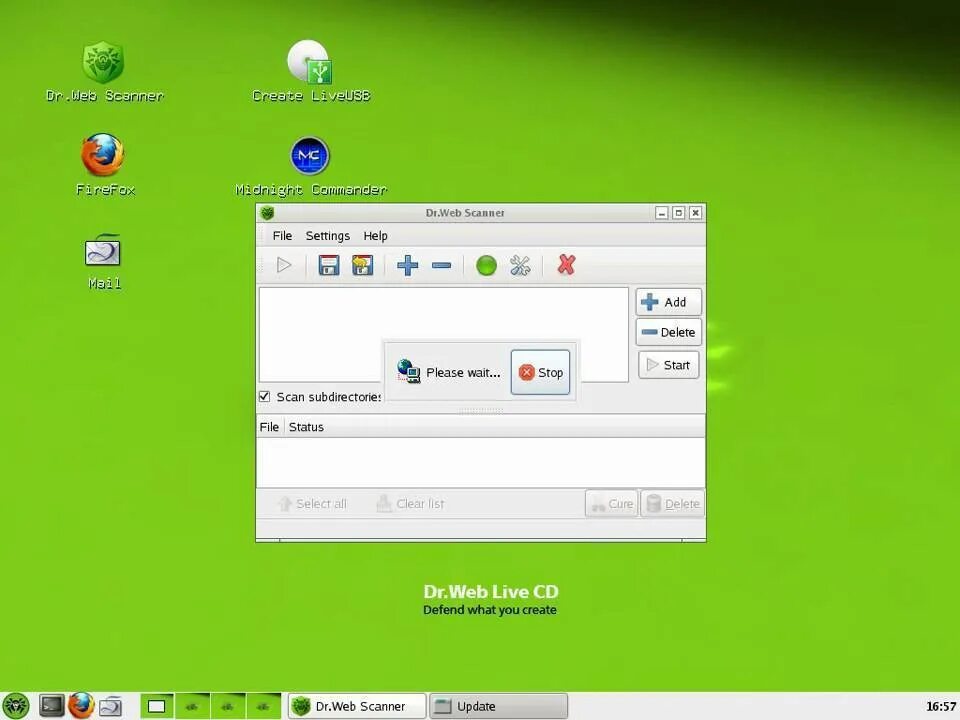The height and width of the screenshot is (720, 960).
Task: Open the File menu
Action: pyautogui.click(x=282, y=236)
